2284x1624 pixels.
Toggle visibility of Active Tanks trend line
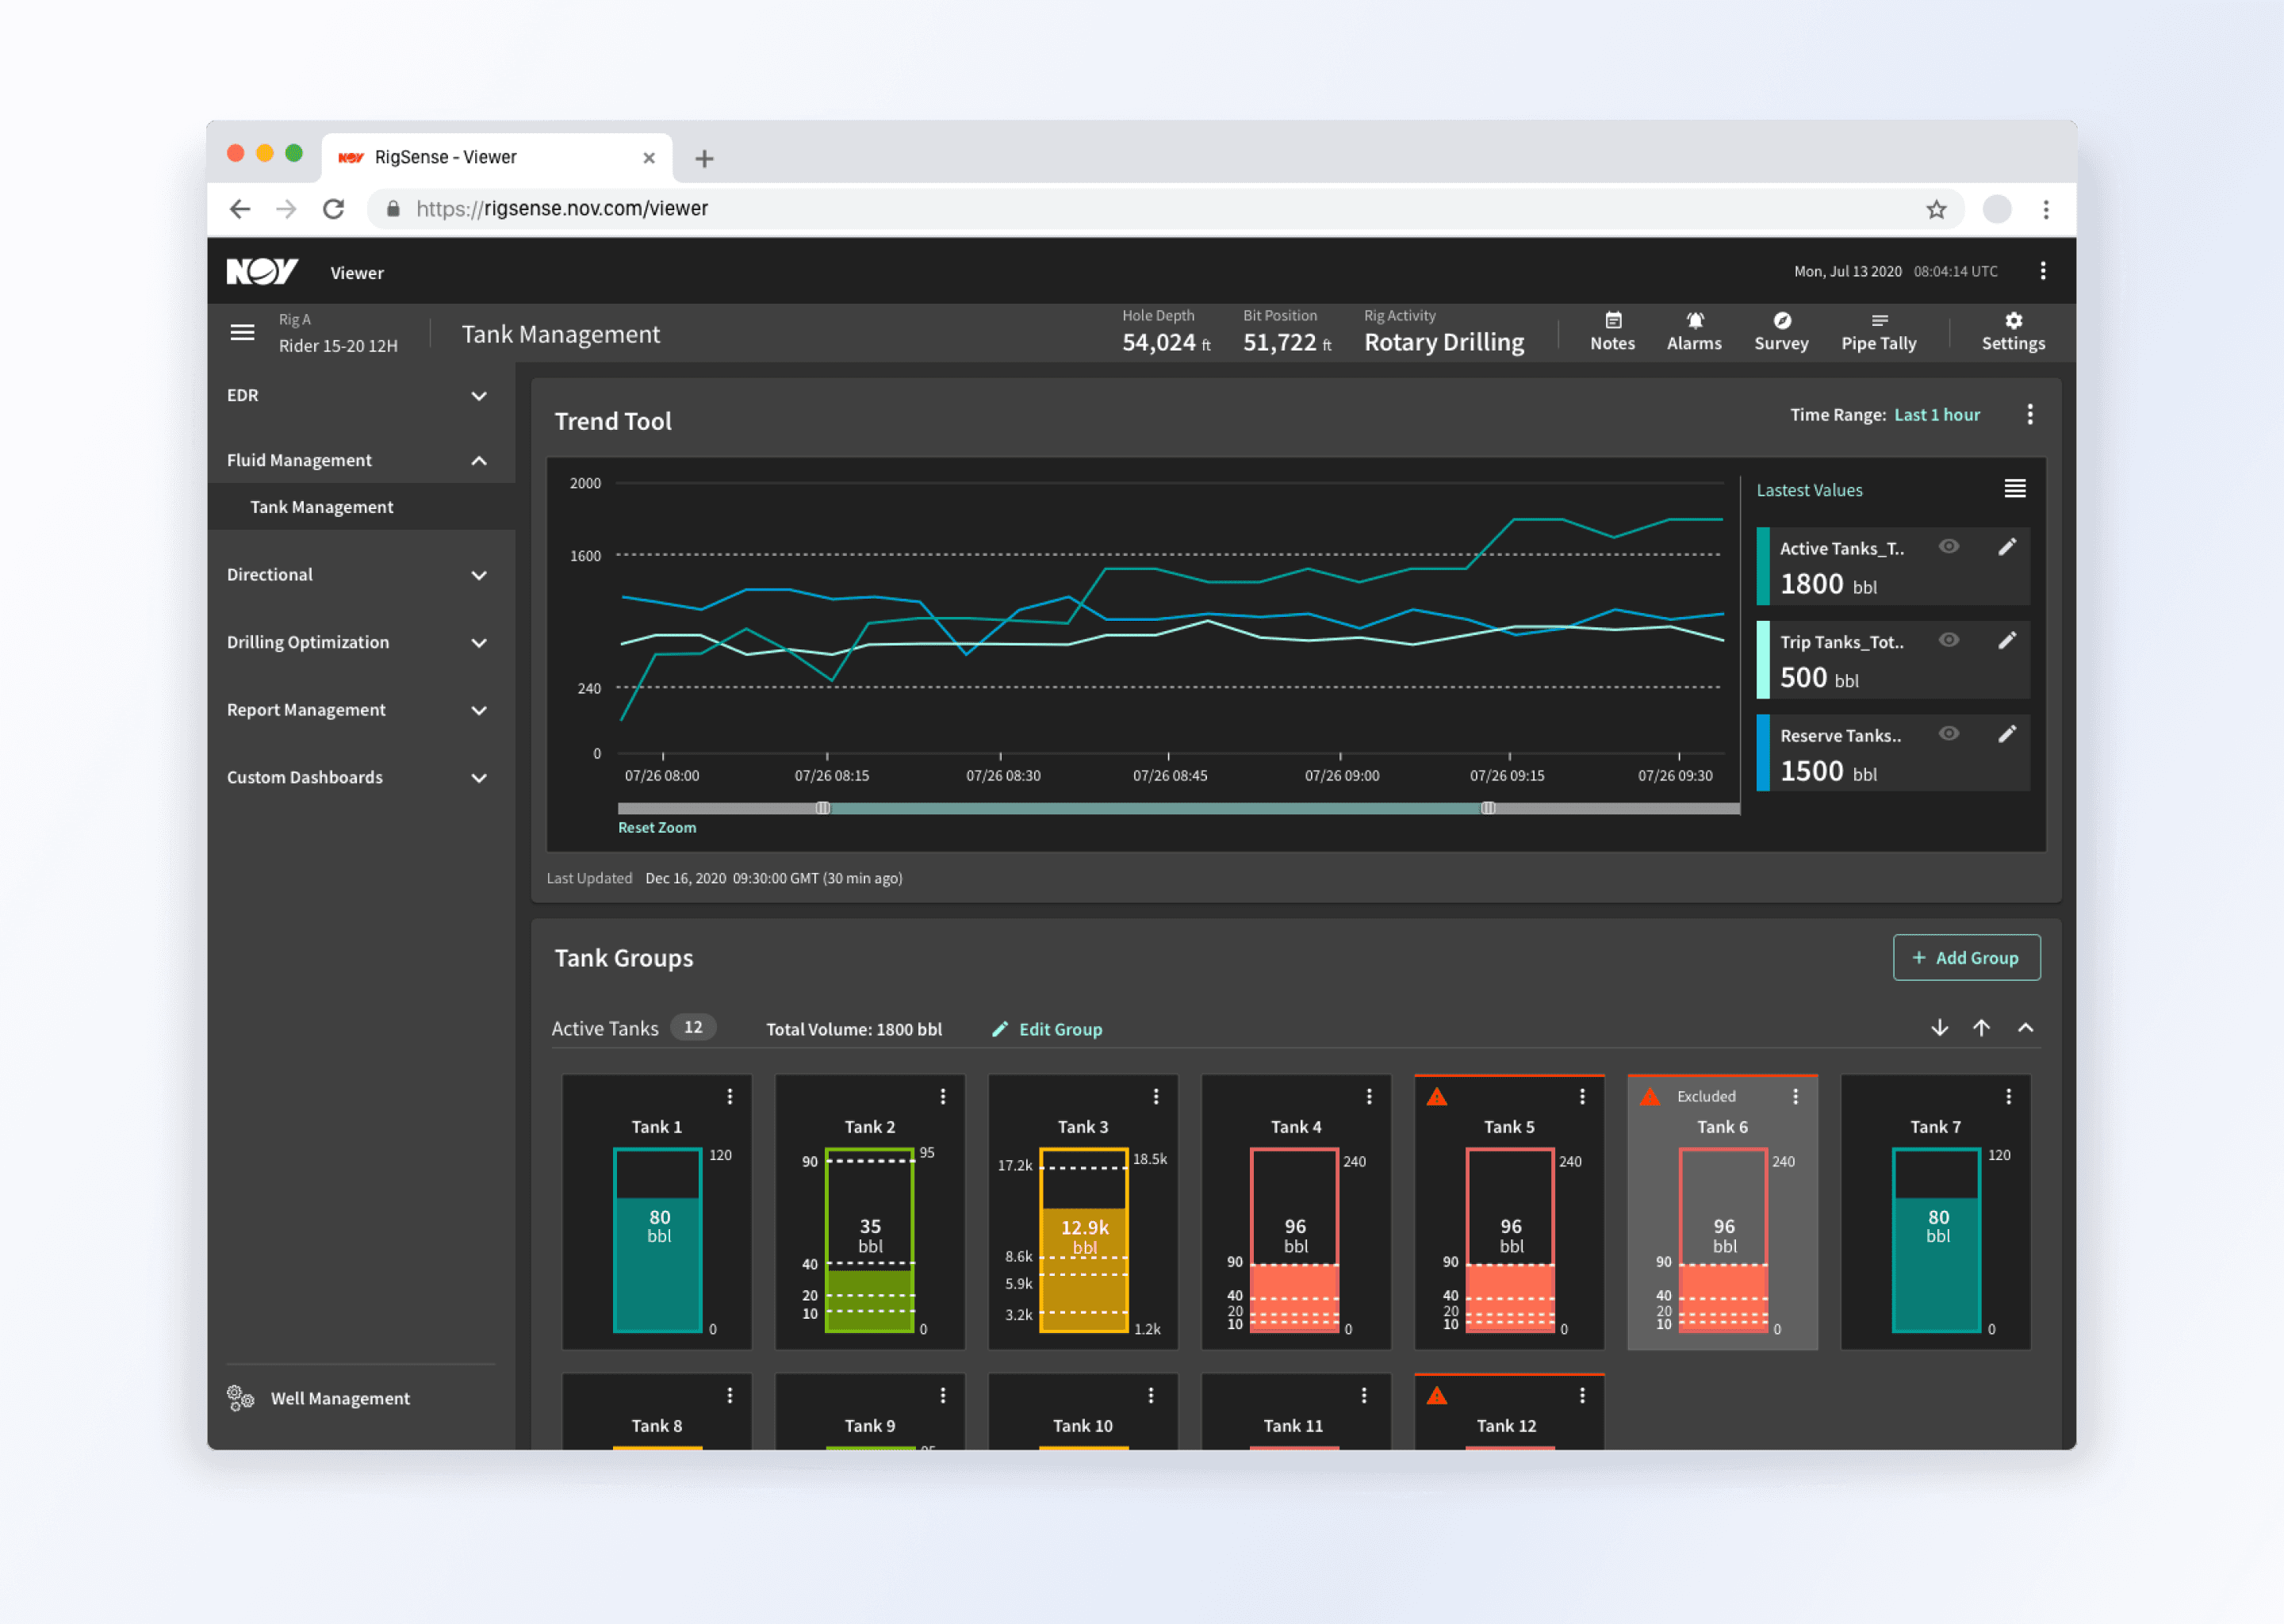1948,546
